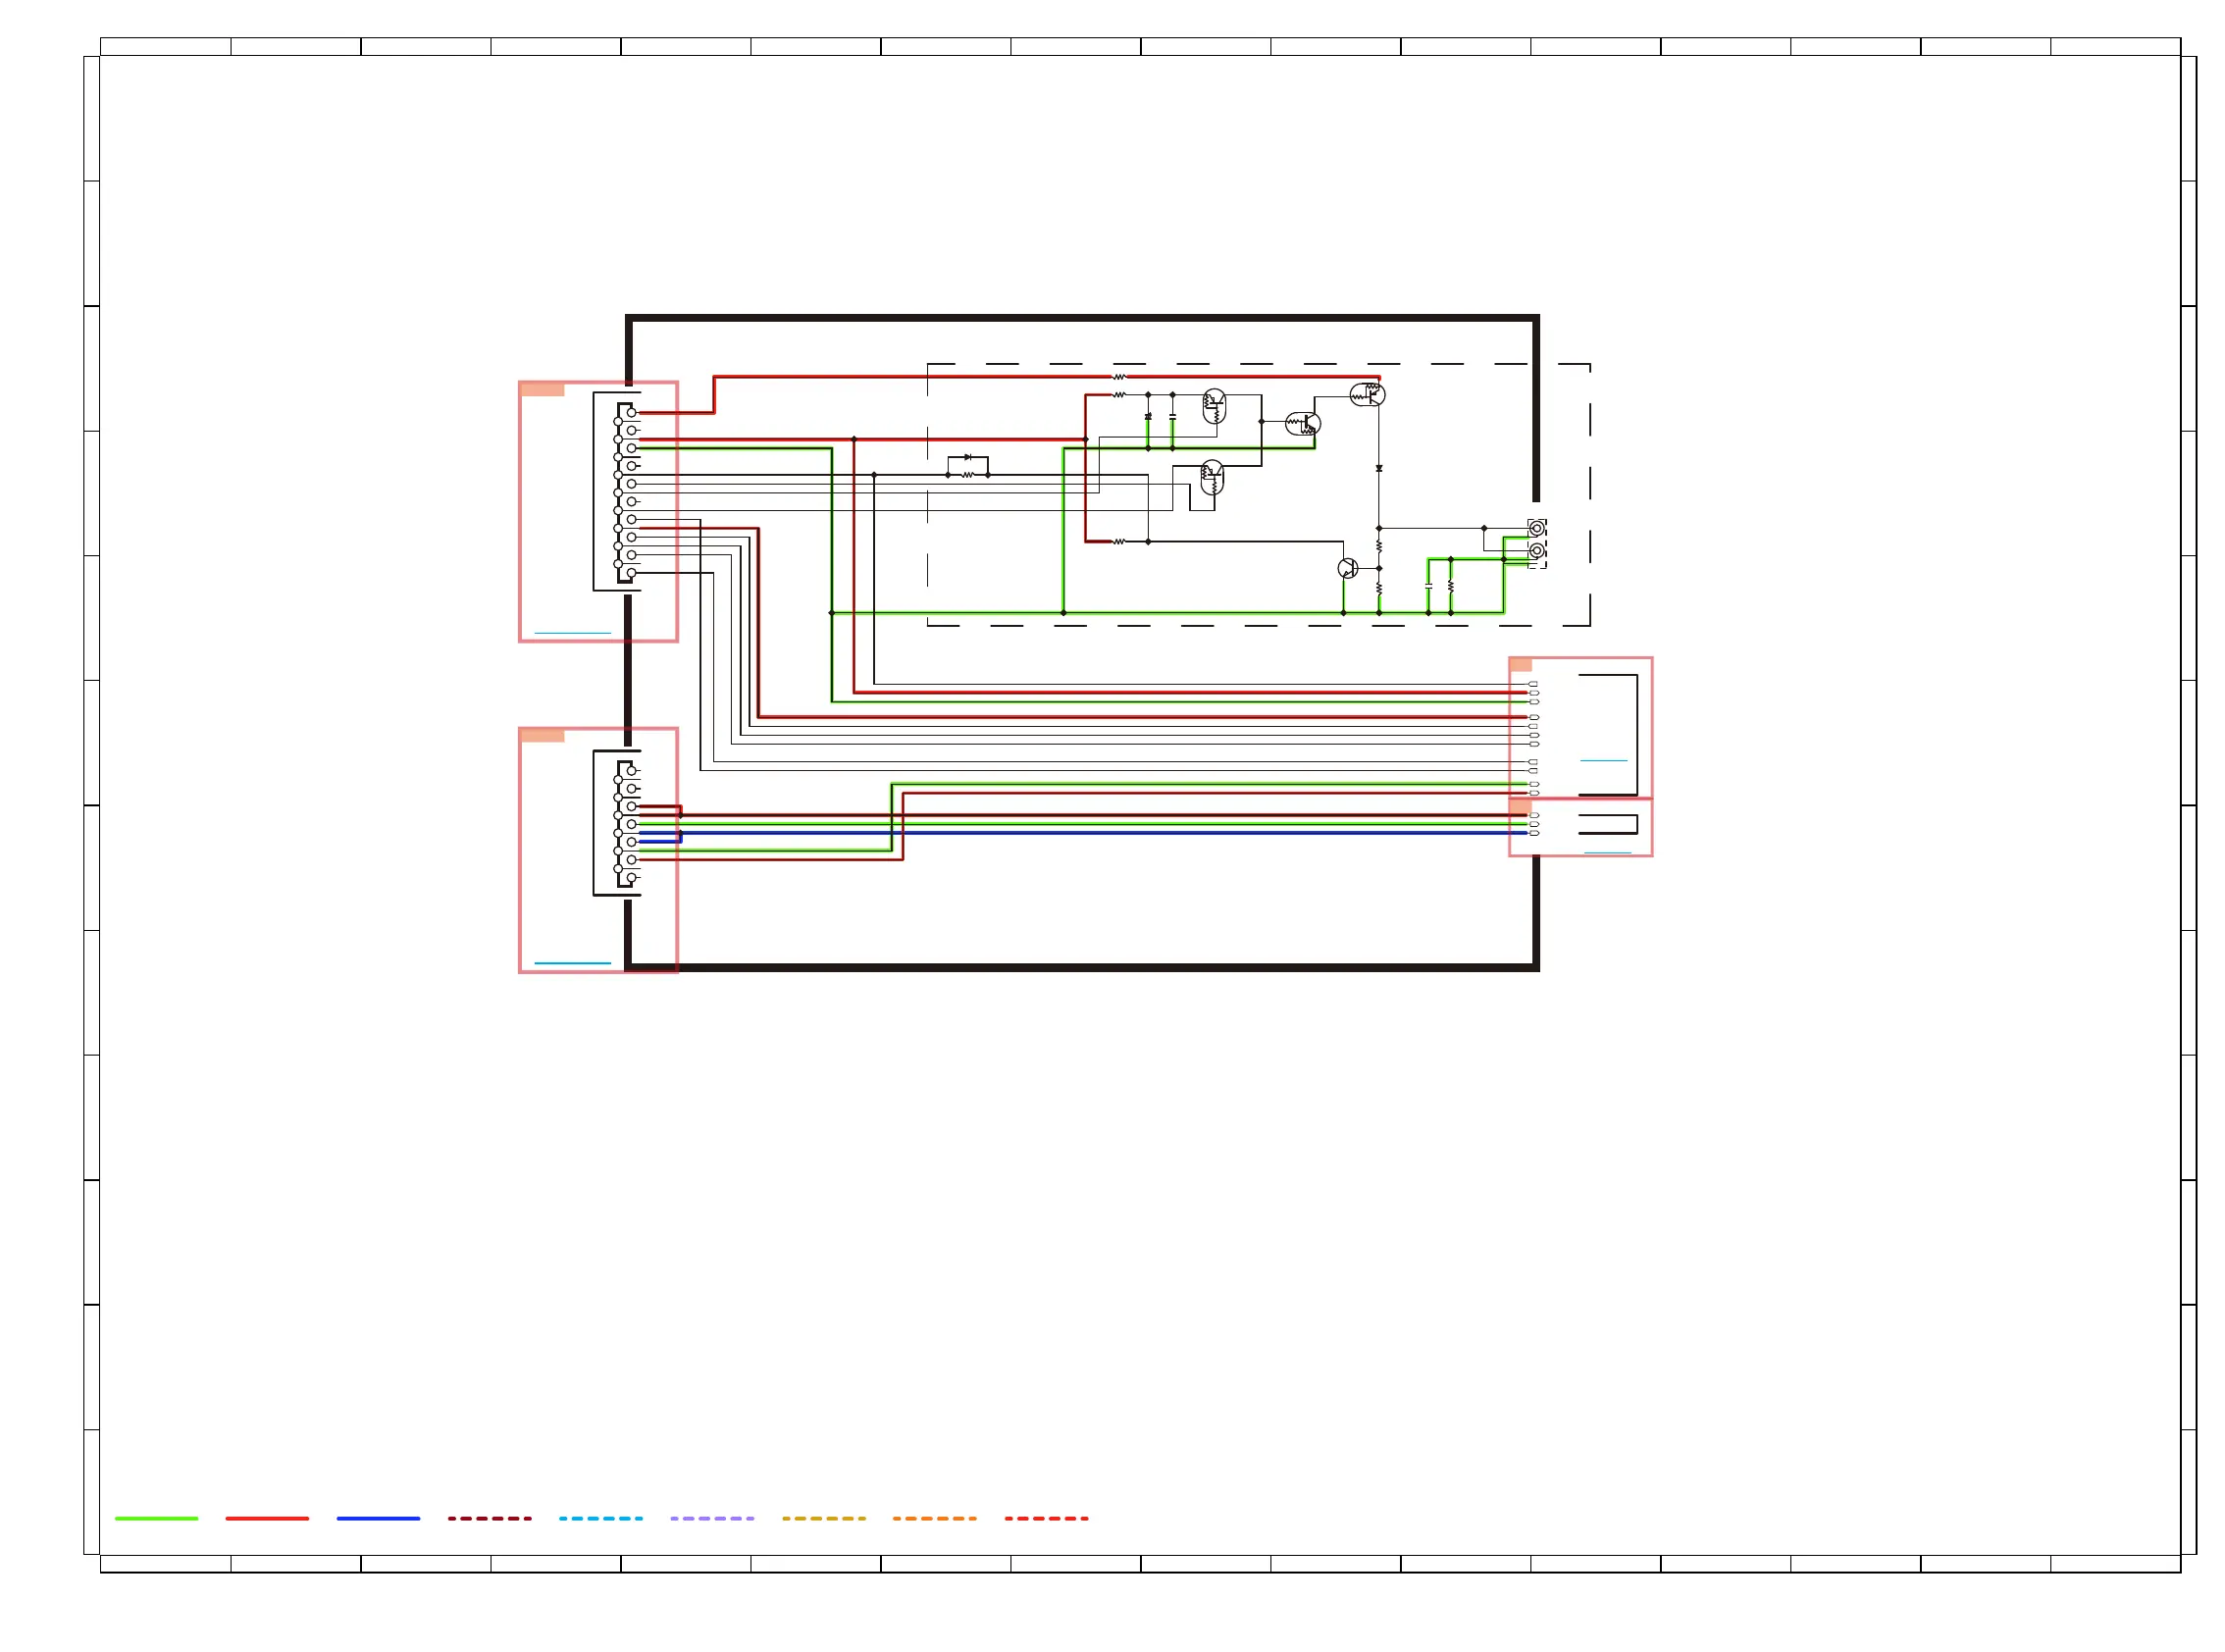Click the orange tag of small bottom-right box
Screen dimensions: 2225x1652
click(x=1521, y=806)
